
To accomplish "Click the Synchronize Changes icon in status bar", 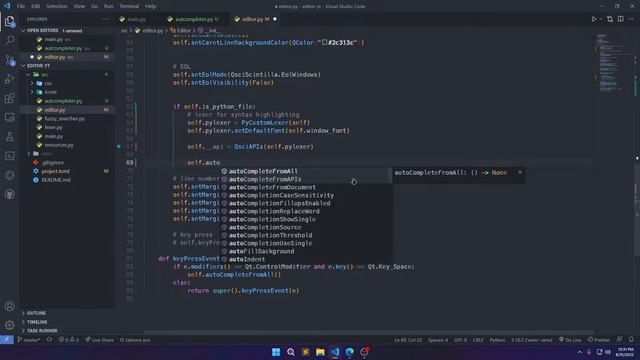I will pyautogui.click(x=49, y=340).
